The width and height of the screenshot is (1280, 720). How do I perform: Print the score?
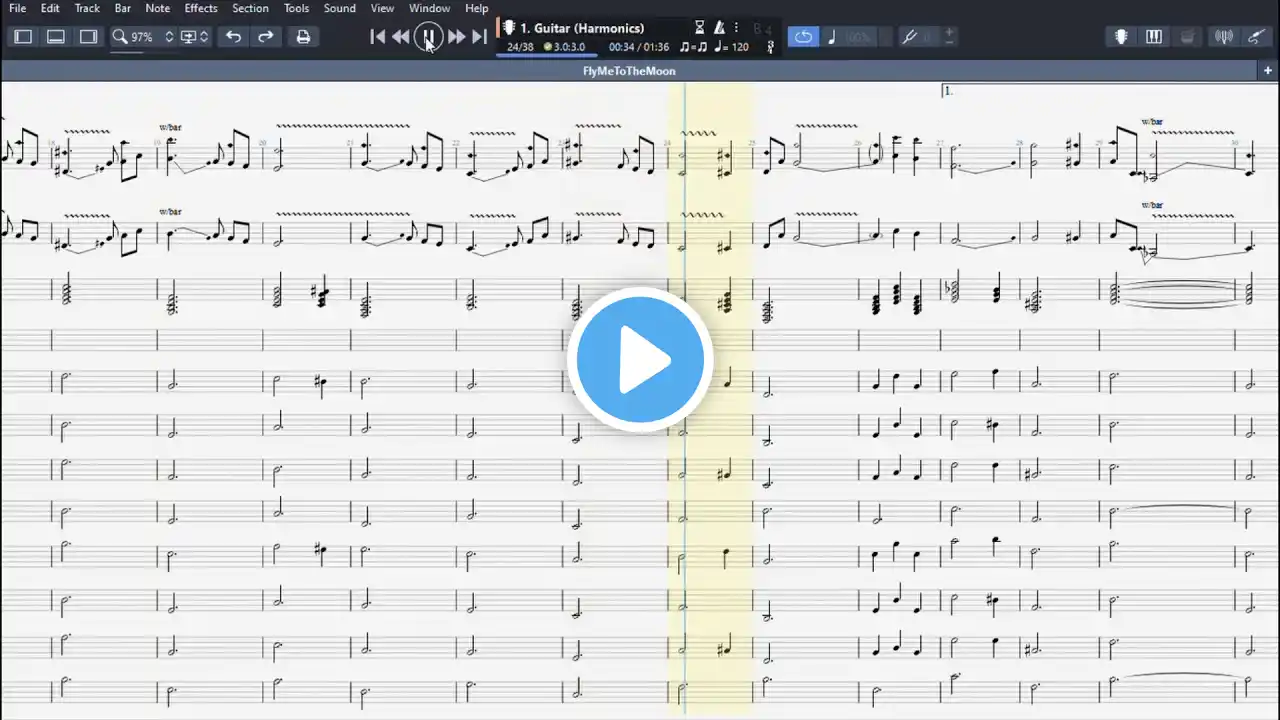click(x=303, y=37)
